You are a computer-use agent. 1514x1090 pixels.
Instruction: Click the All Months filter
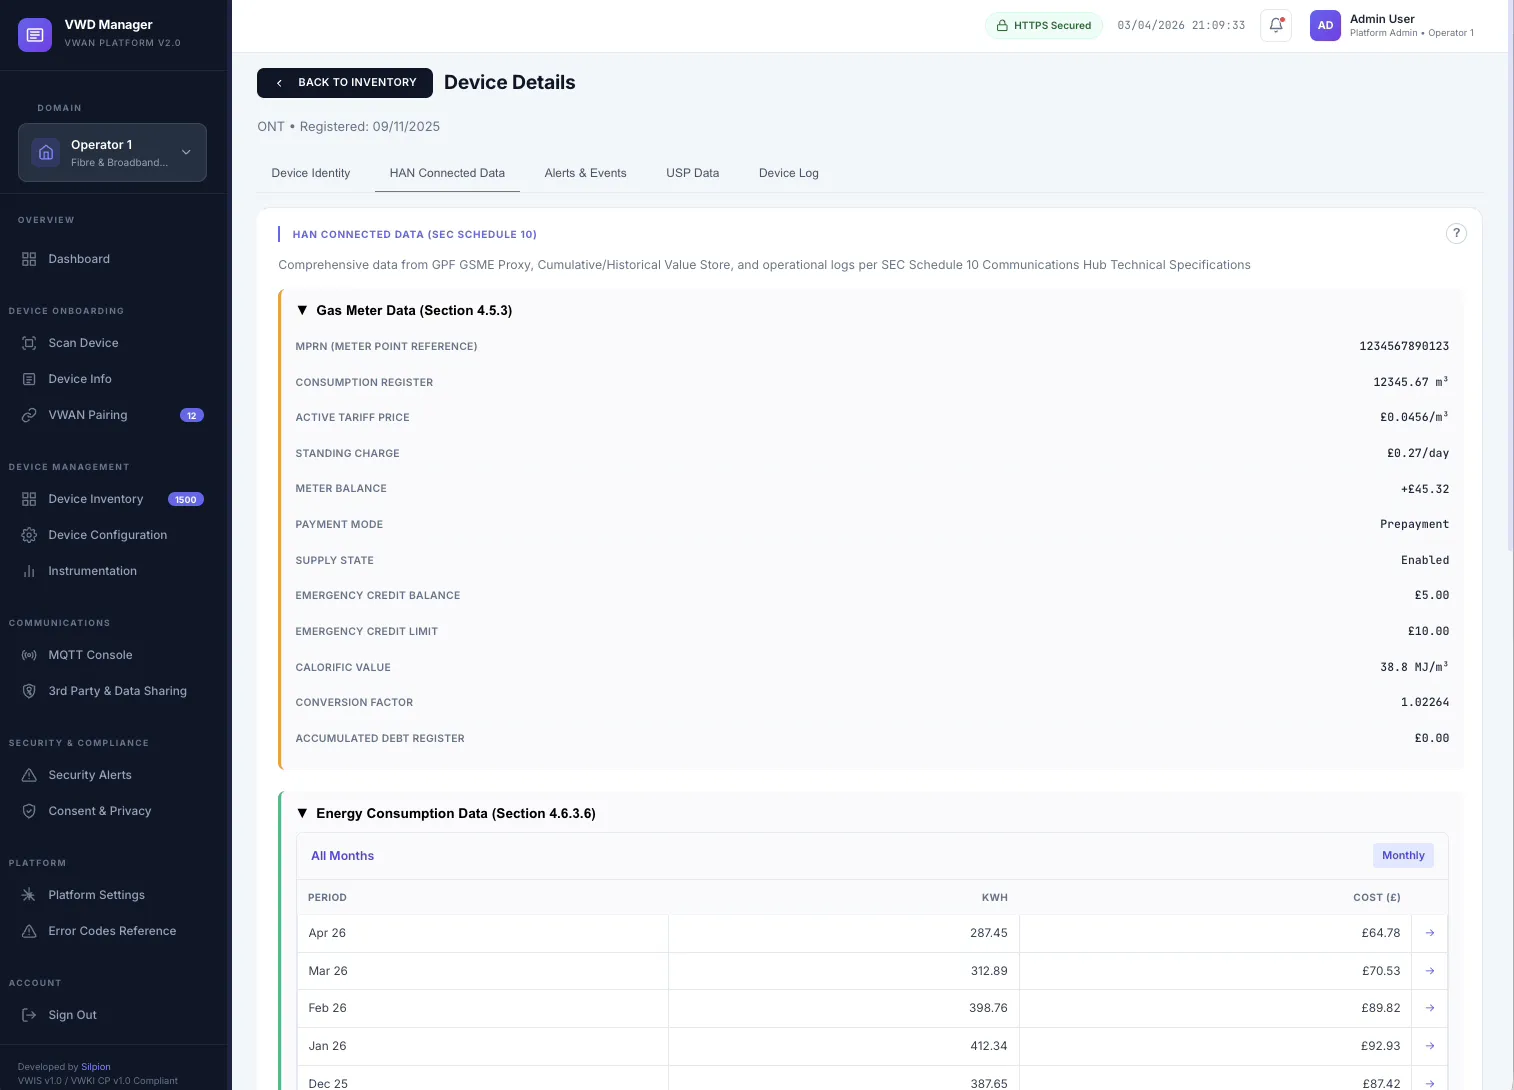click(x=342, y=855)
